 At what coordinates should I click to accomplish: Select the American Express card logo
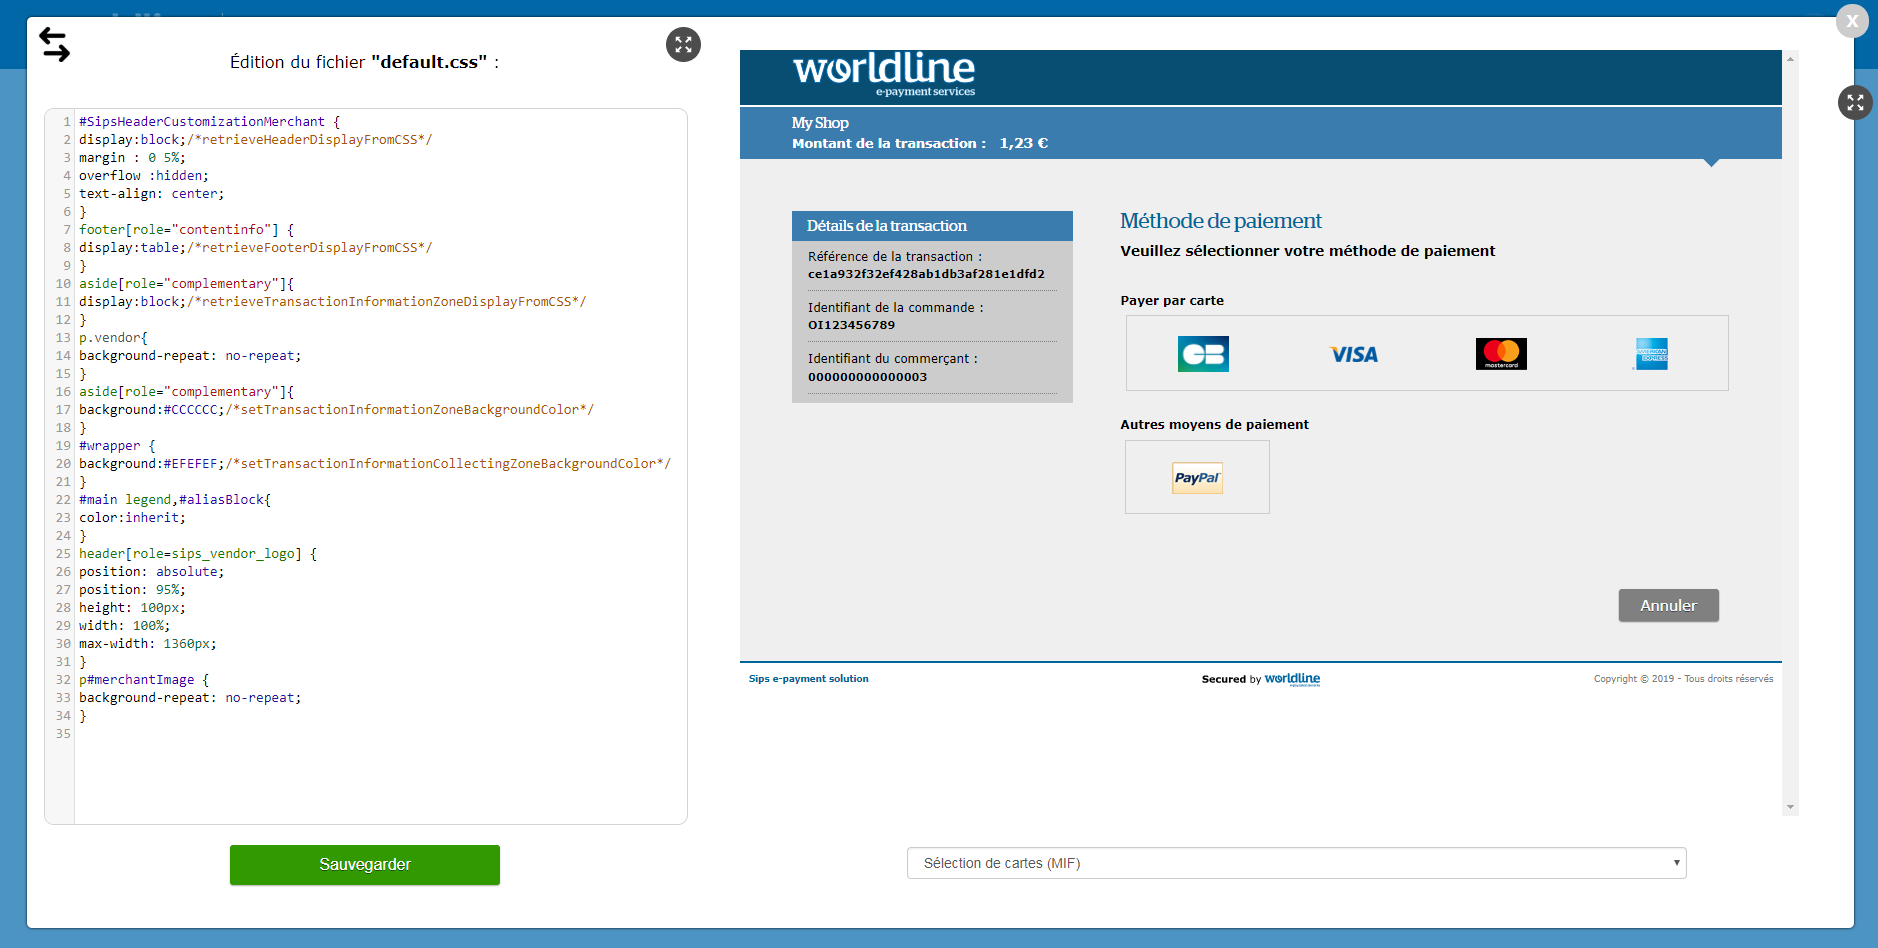(1651, 354)
